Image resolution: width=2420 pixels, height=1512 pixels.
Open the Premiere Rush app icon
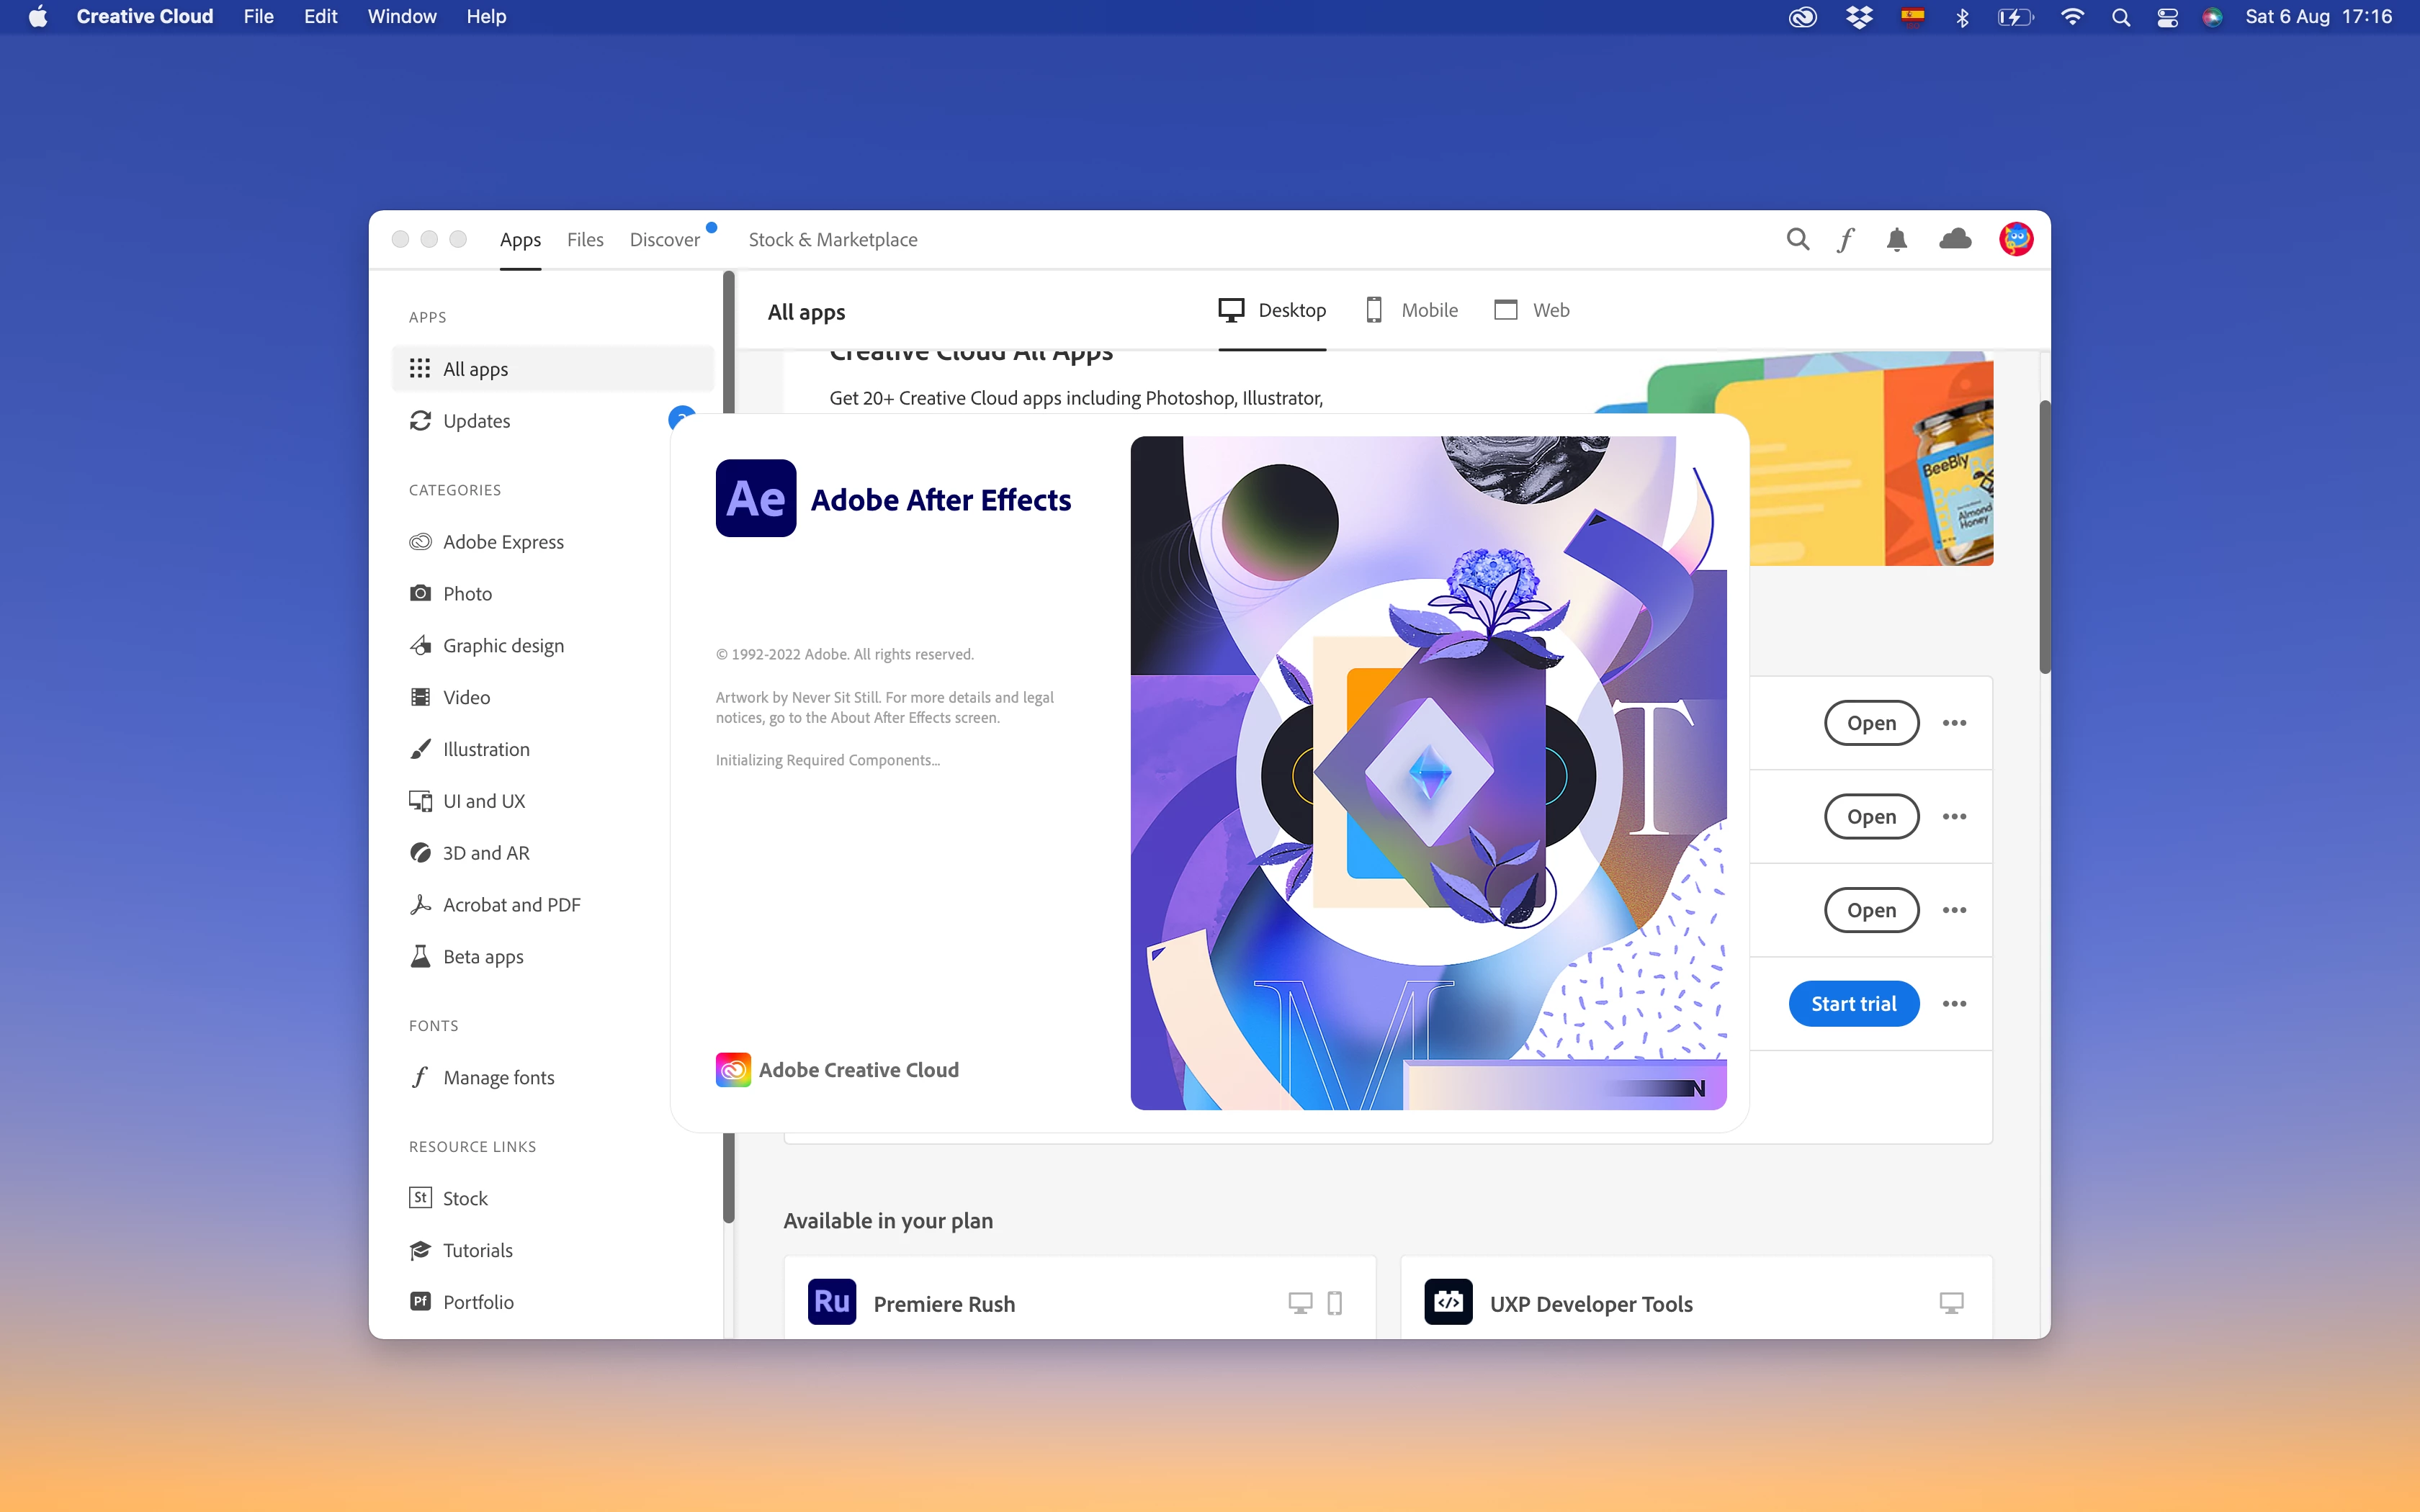point(832,1302)
